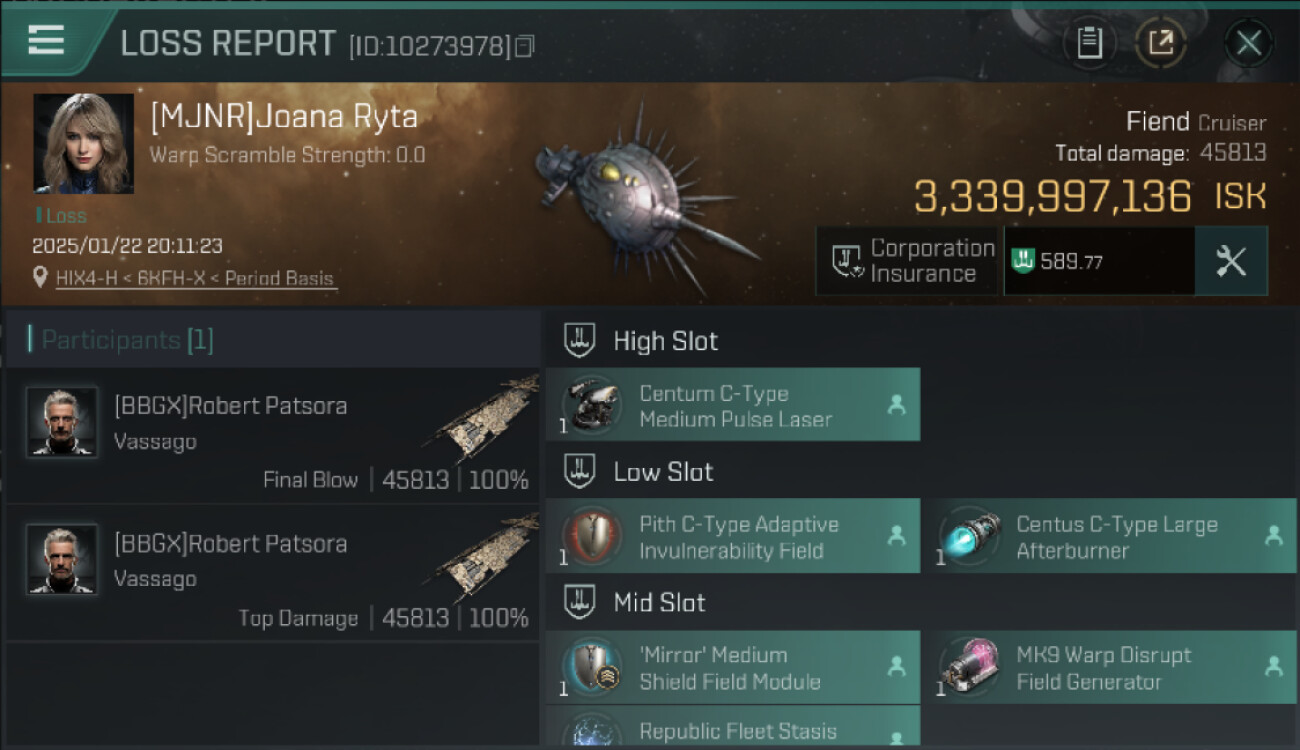The width and height of the screenshot is (1300, 750).
Task: Copy the loss report ID
Action: (524, 46)
